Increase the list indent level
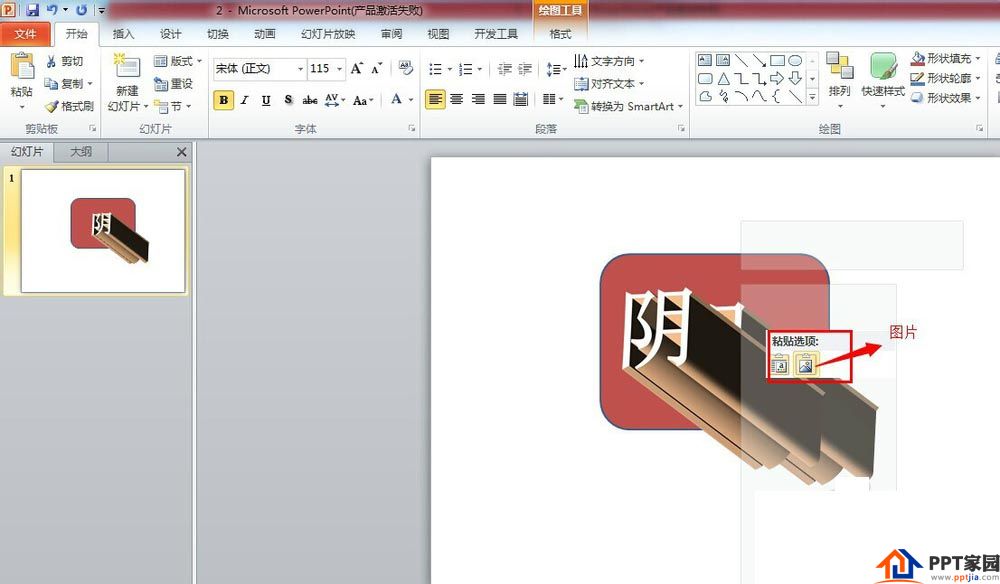Image resolution: width=1000 pixels, height=584 pixels. [x=525, y=69]
